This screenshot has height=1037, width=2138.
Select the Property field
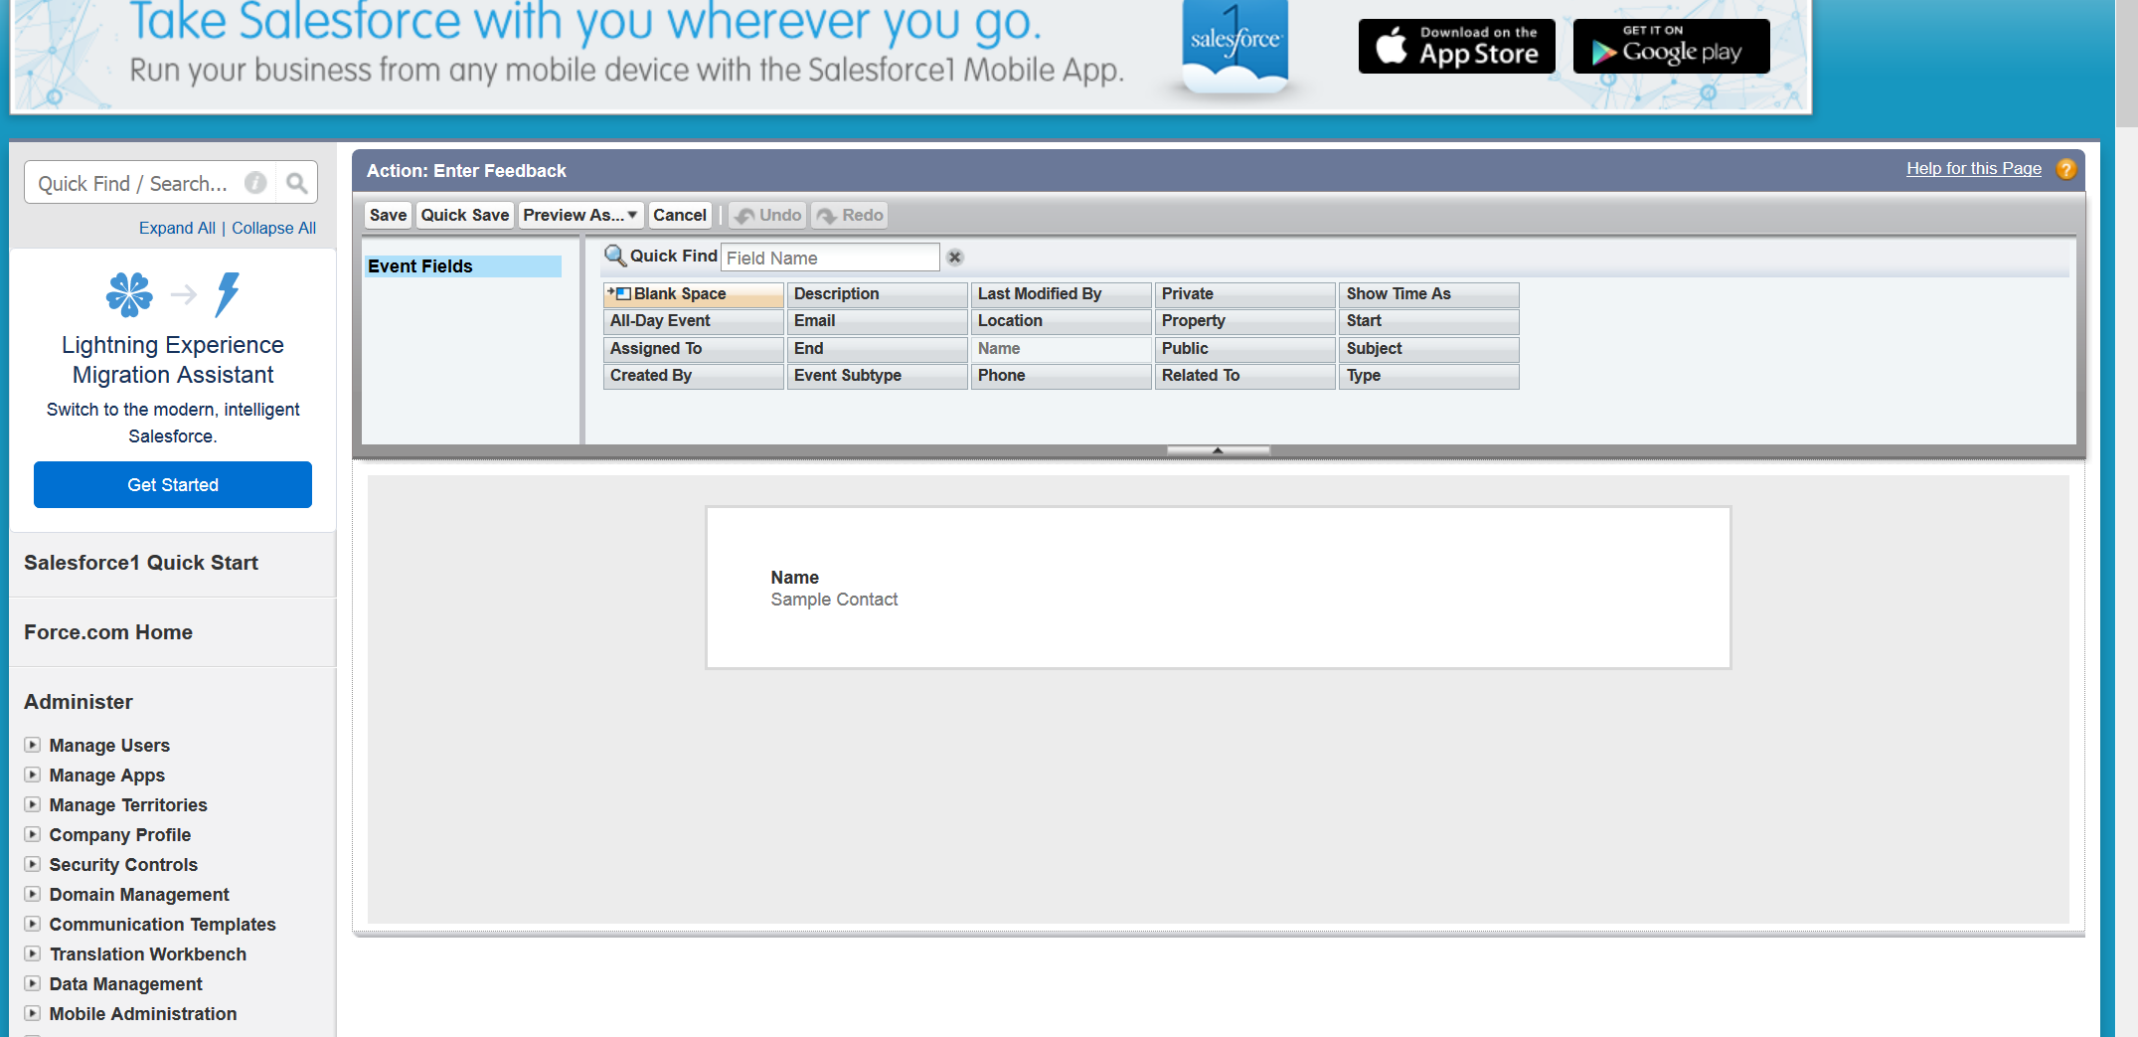(1246, 321)
